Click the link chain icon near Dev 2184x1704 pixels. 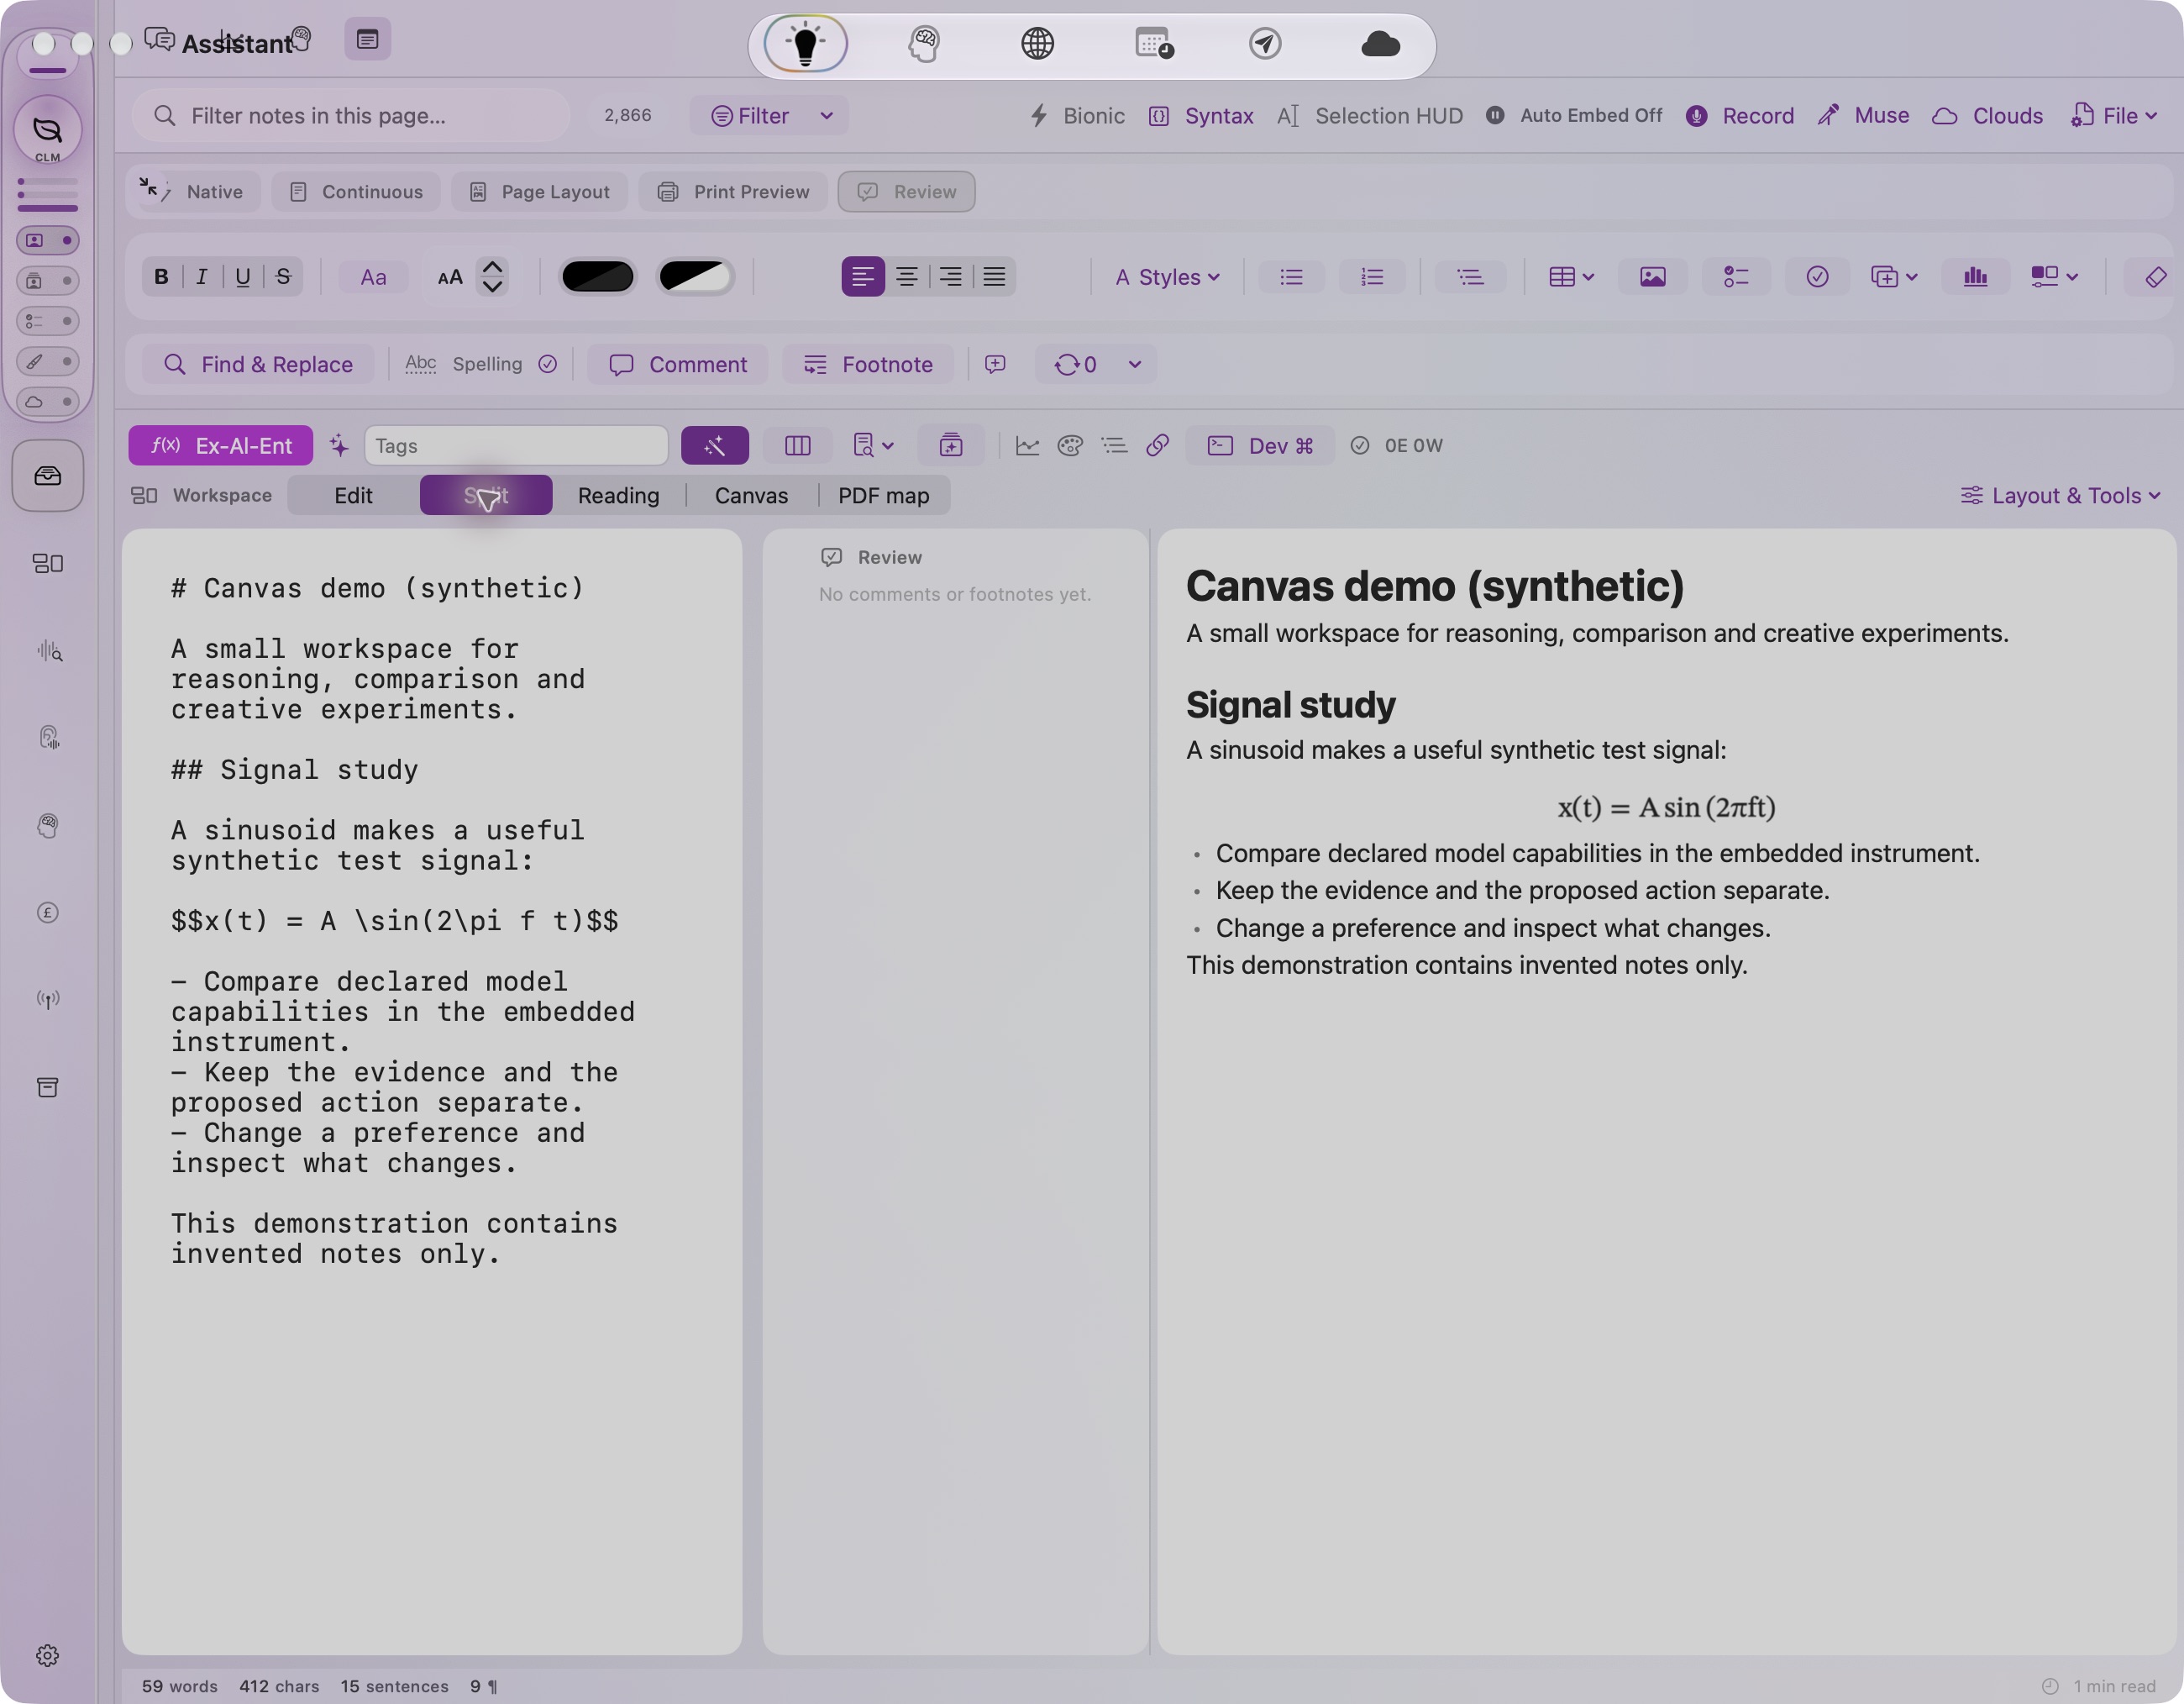(x=1157, y=446)
